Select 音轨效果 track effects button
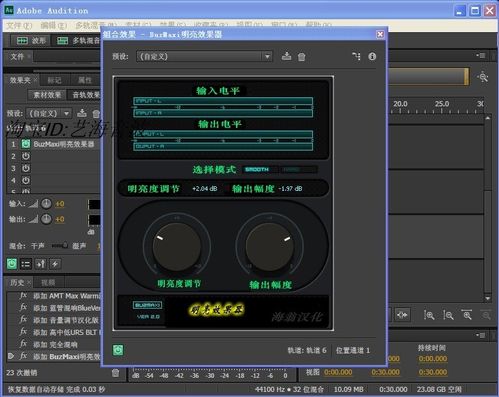This screenshot has width=499, height=397. (85, 95)
